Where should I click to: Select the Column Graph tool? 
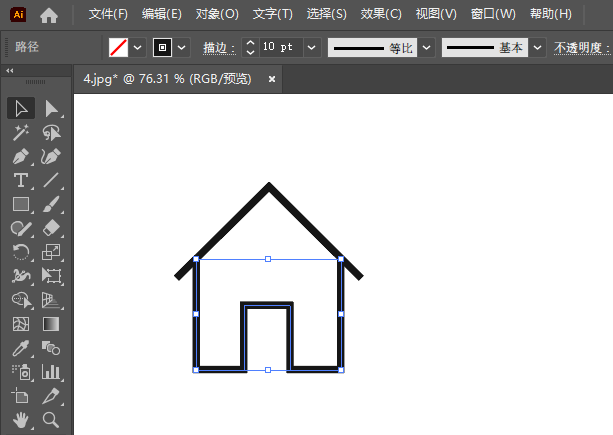click(x=51, y=372)
